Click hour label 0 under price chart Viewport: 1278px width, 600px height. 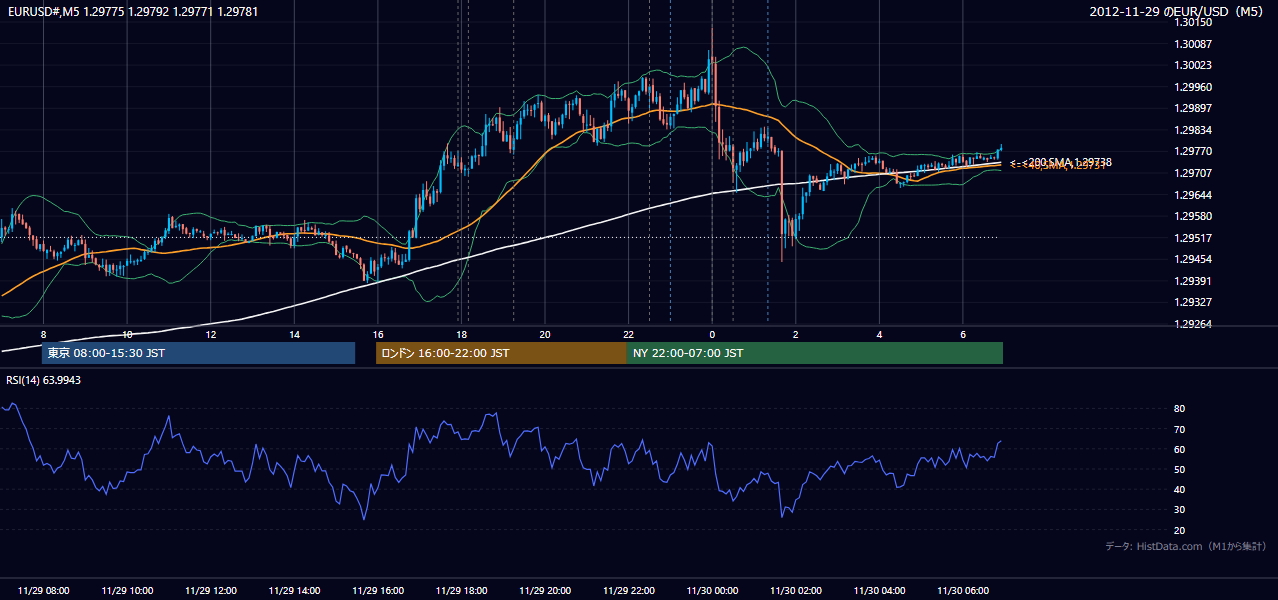(712, 334)
